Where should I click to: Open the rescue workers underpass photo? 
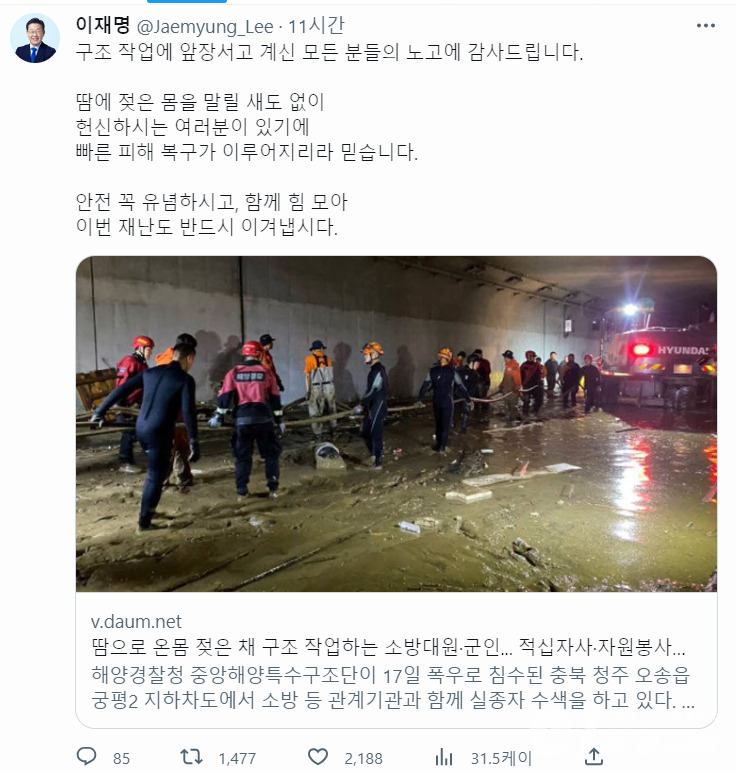pyautogui.click(x=396, y=424)
